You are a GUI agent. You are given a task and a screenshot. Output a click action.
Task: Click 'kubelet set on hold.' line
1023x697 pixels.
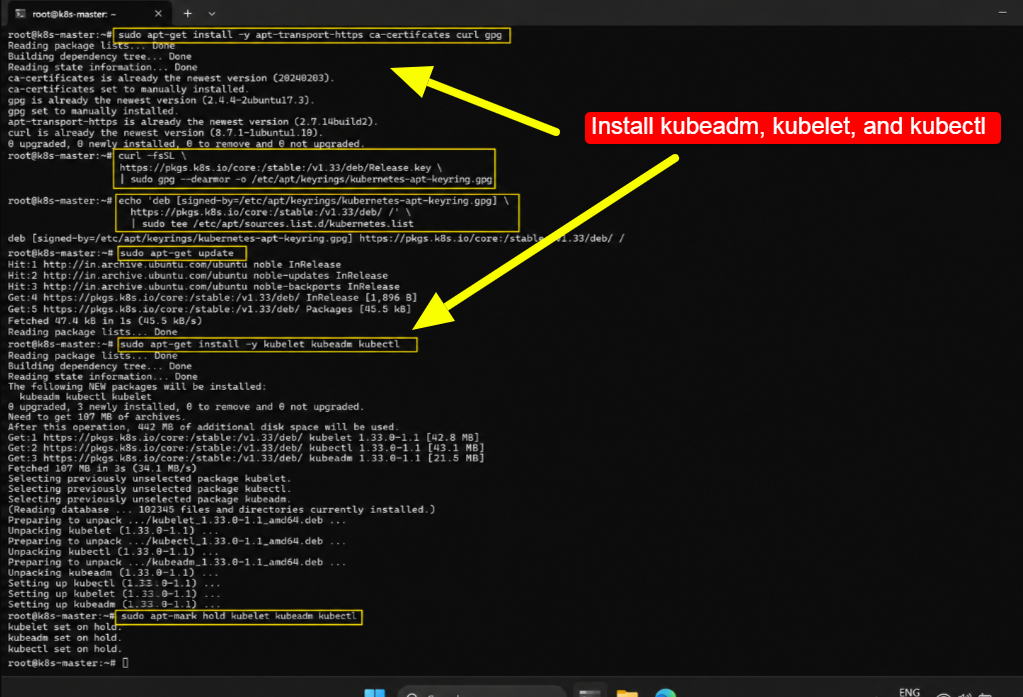[x=65, y=627]
